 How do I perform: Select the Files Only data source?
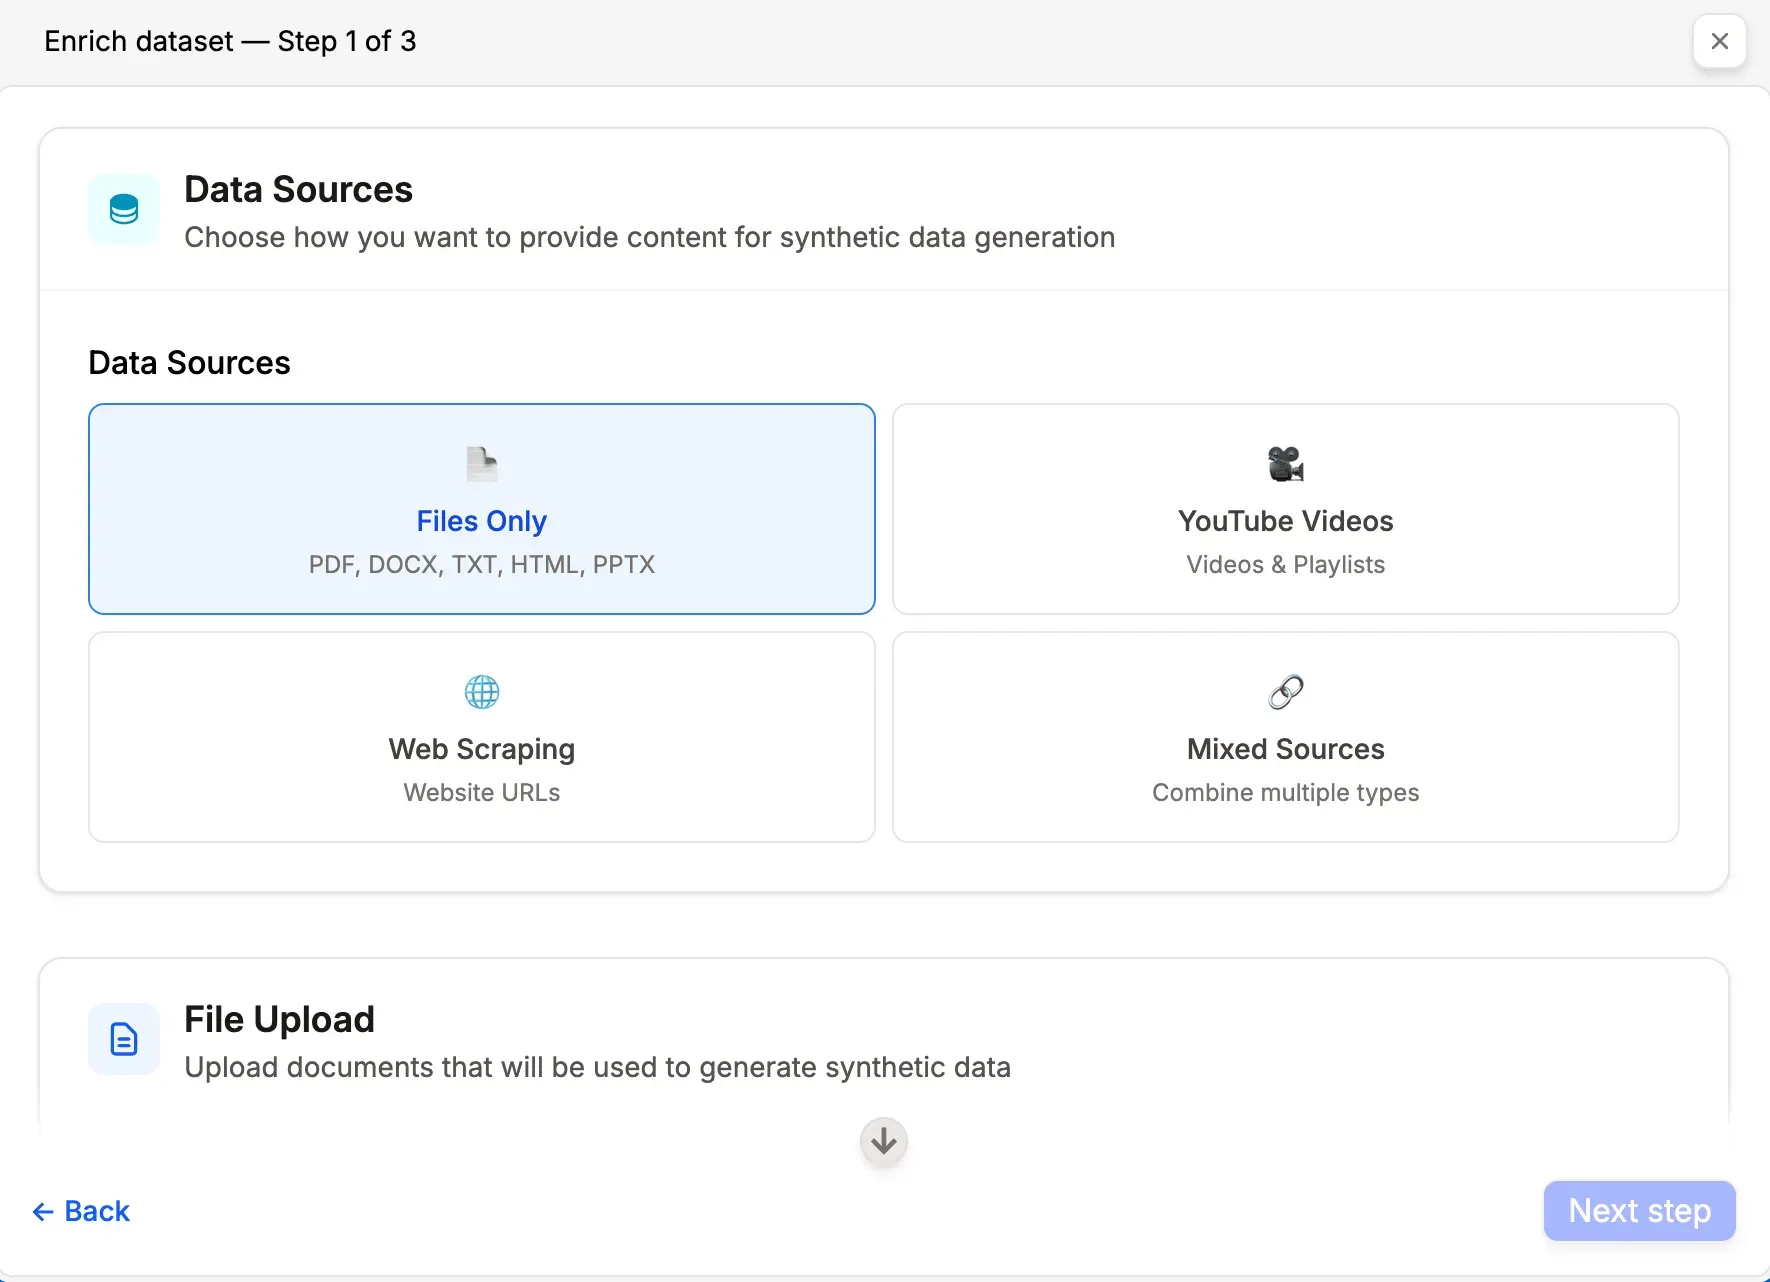click(x=481, y=509)
